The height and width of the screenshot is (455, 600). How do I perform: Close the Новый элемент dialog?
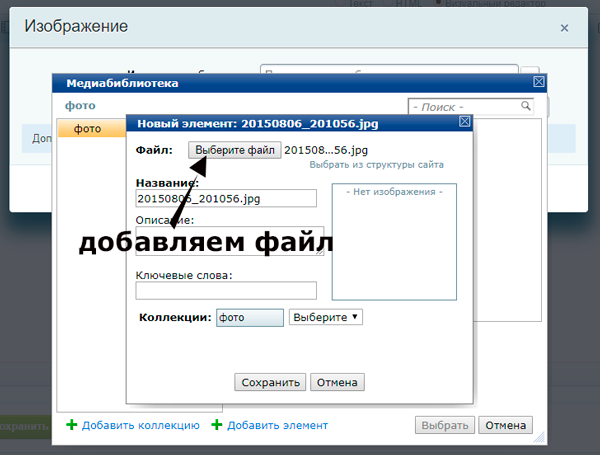pos(465,122)
